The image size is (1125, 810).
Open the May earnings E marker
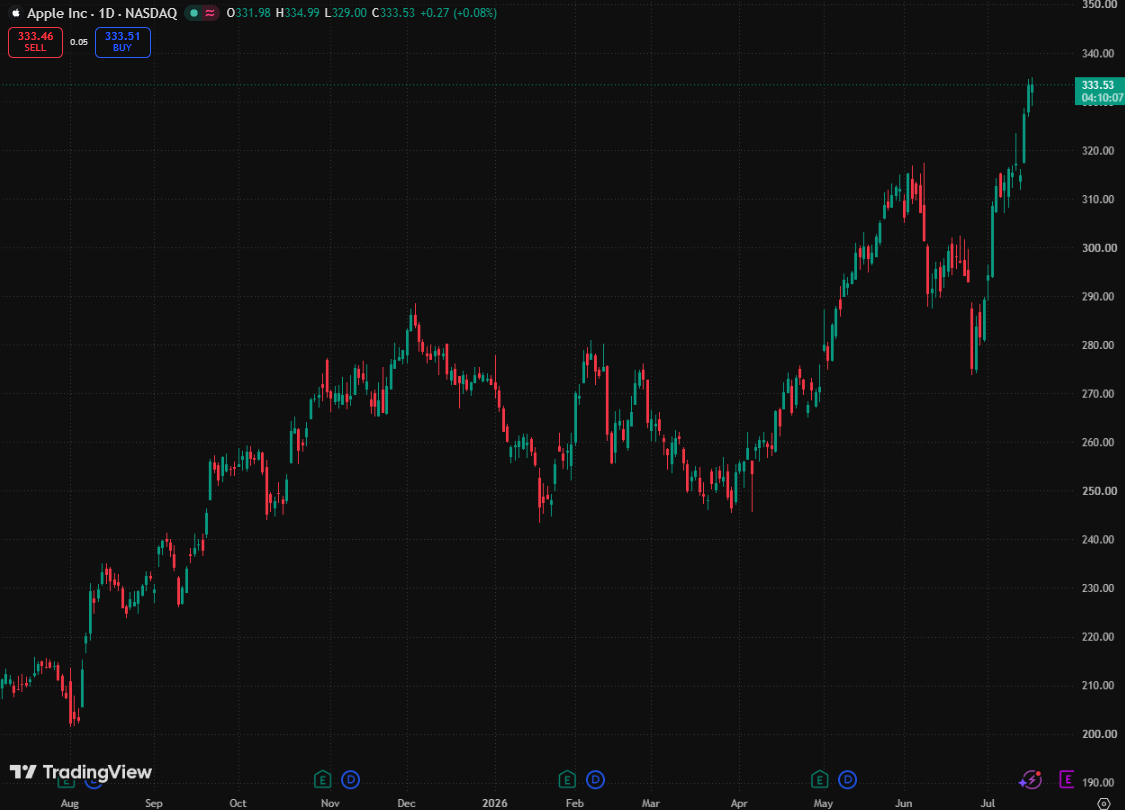[x=819, y=779]
